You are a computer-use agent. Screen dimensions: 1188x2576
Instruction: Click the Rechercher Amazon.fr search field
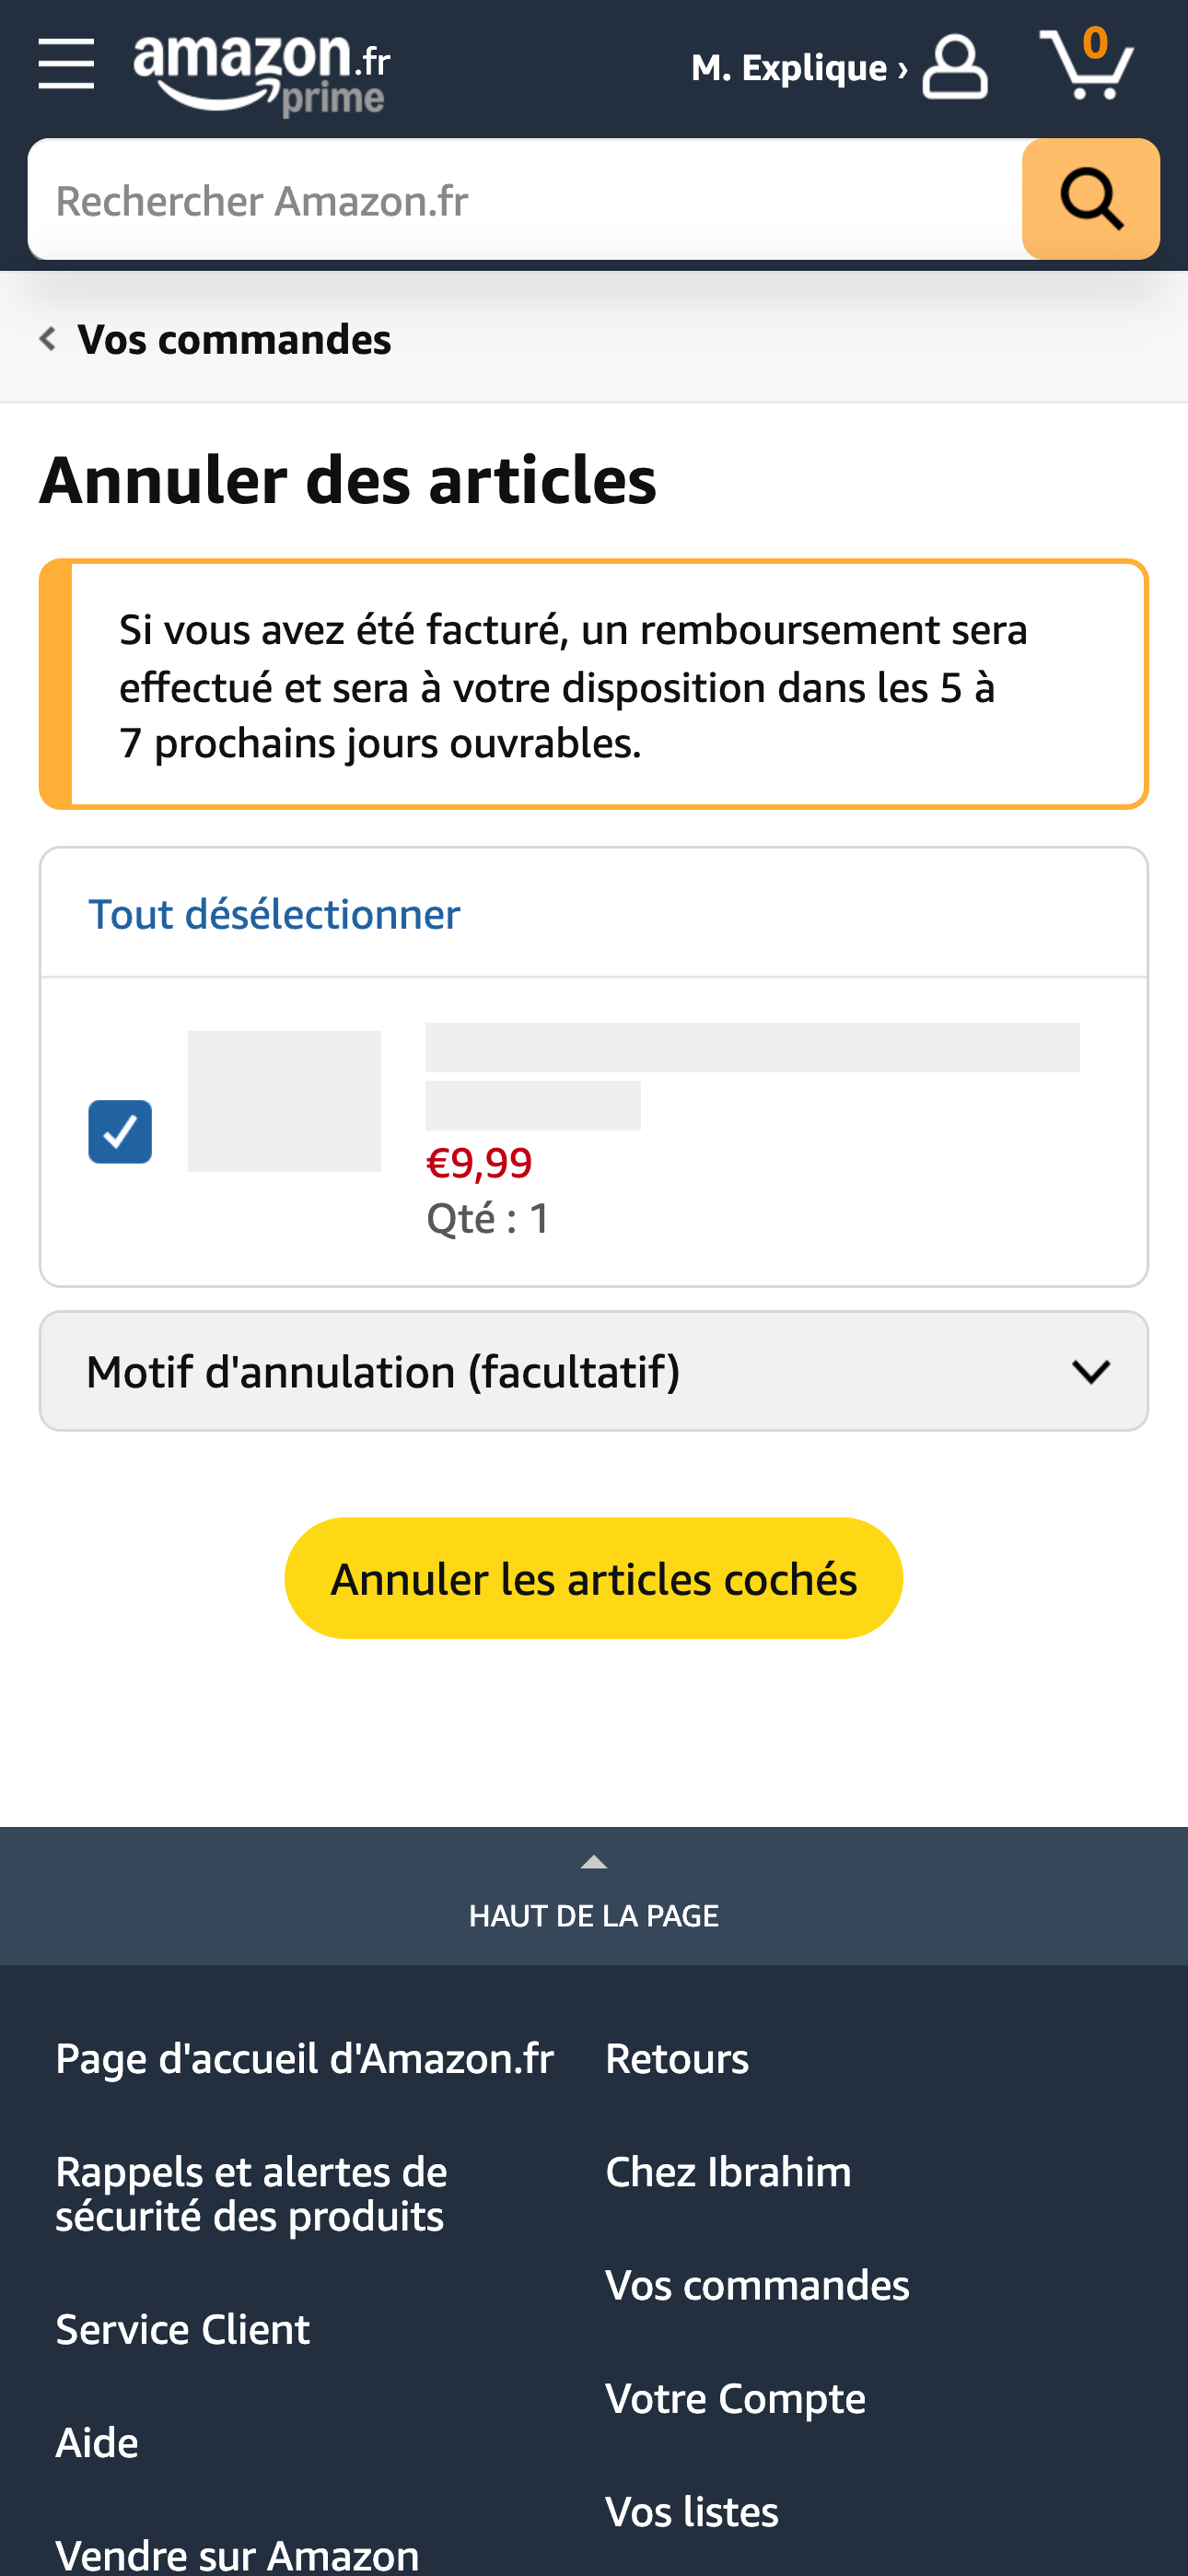[500, 199]
